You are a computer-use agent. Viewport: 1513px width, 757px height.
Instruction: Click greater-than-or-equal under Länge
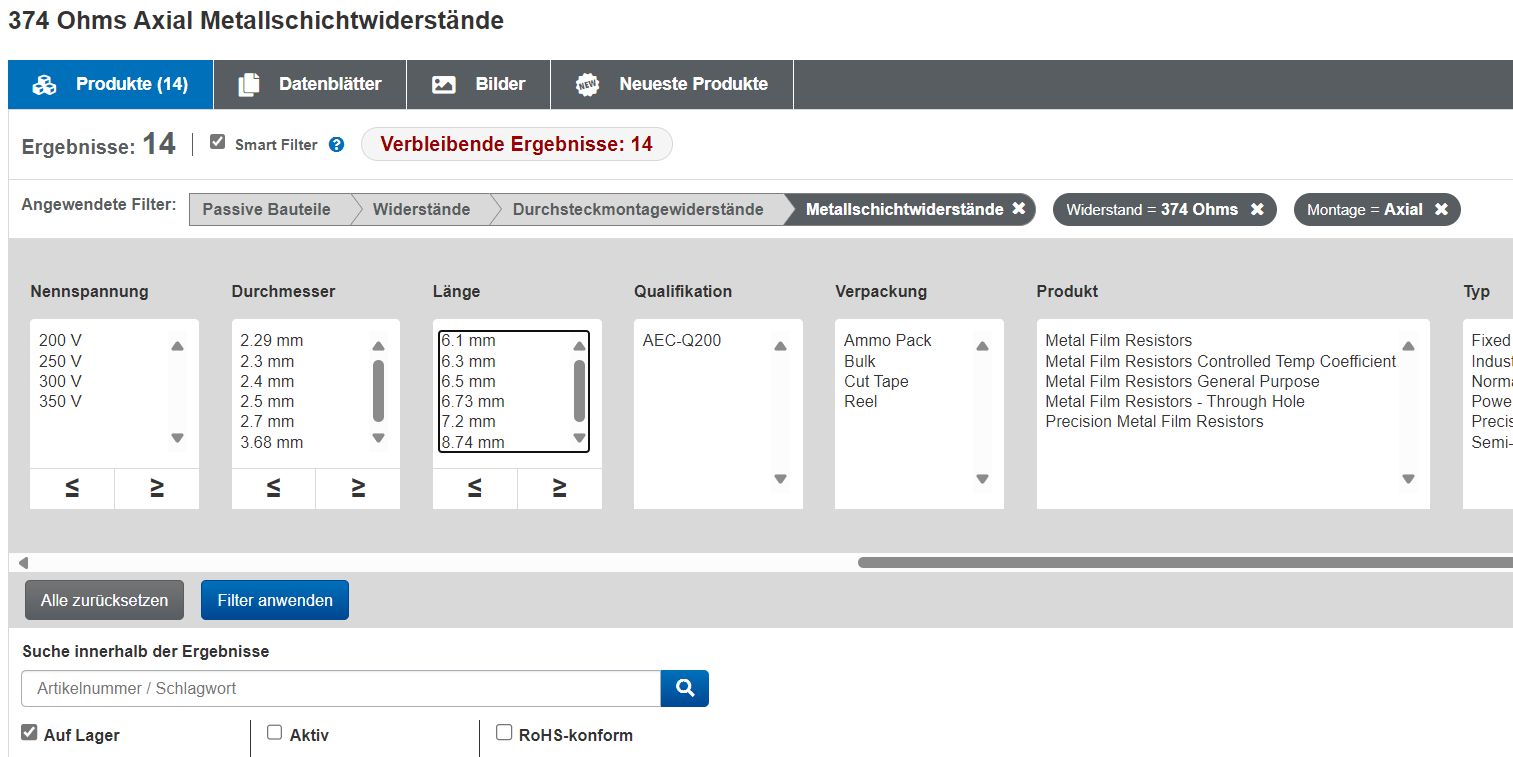coord(560,488)
